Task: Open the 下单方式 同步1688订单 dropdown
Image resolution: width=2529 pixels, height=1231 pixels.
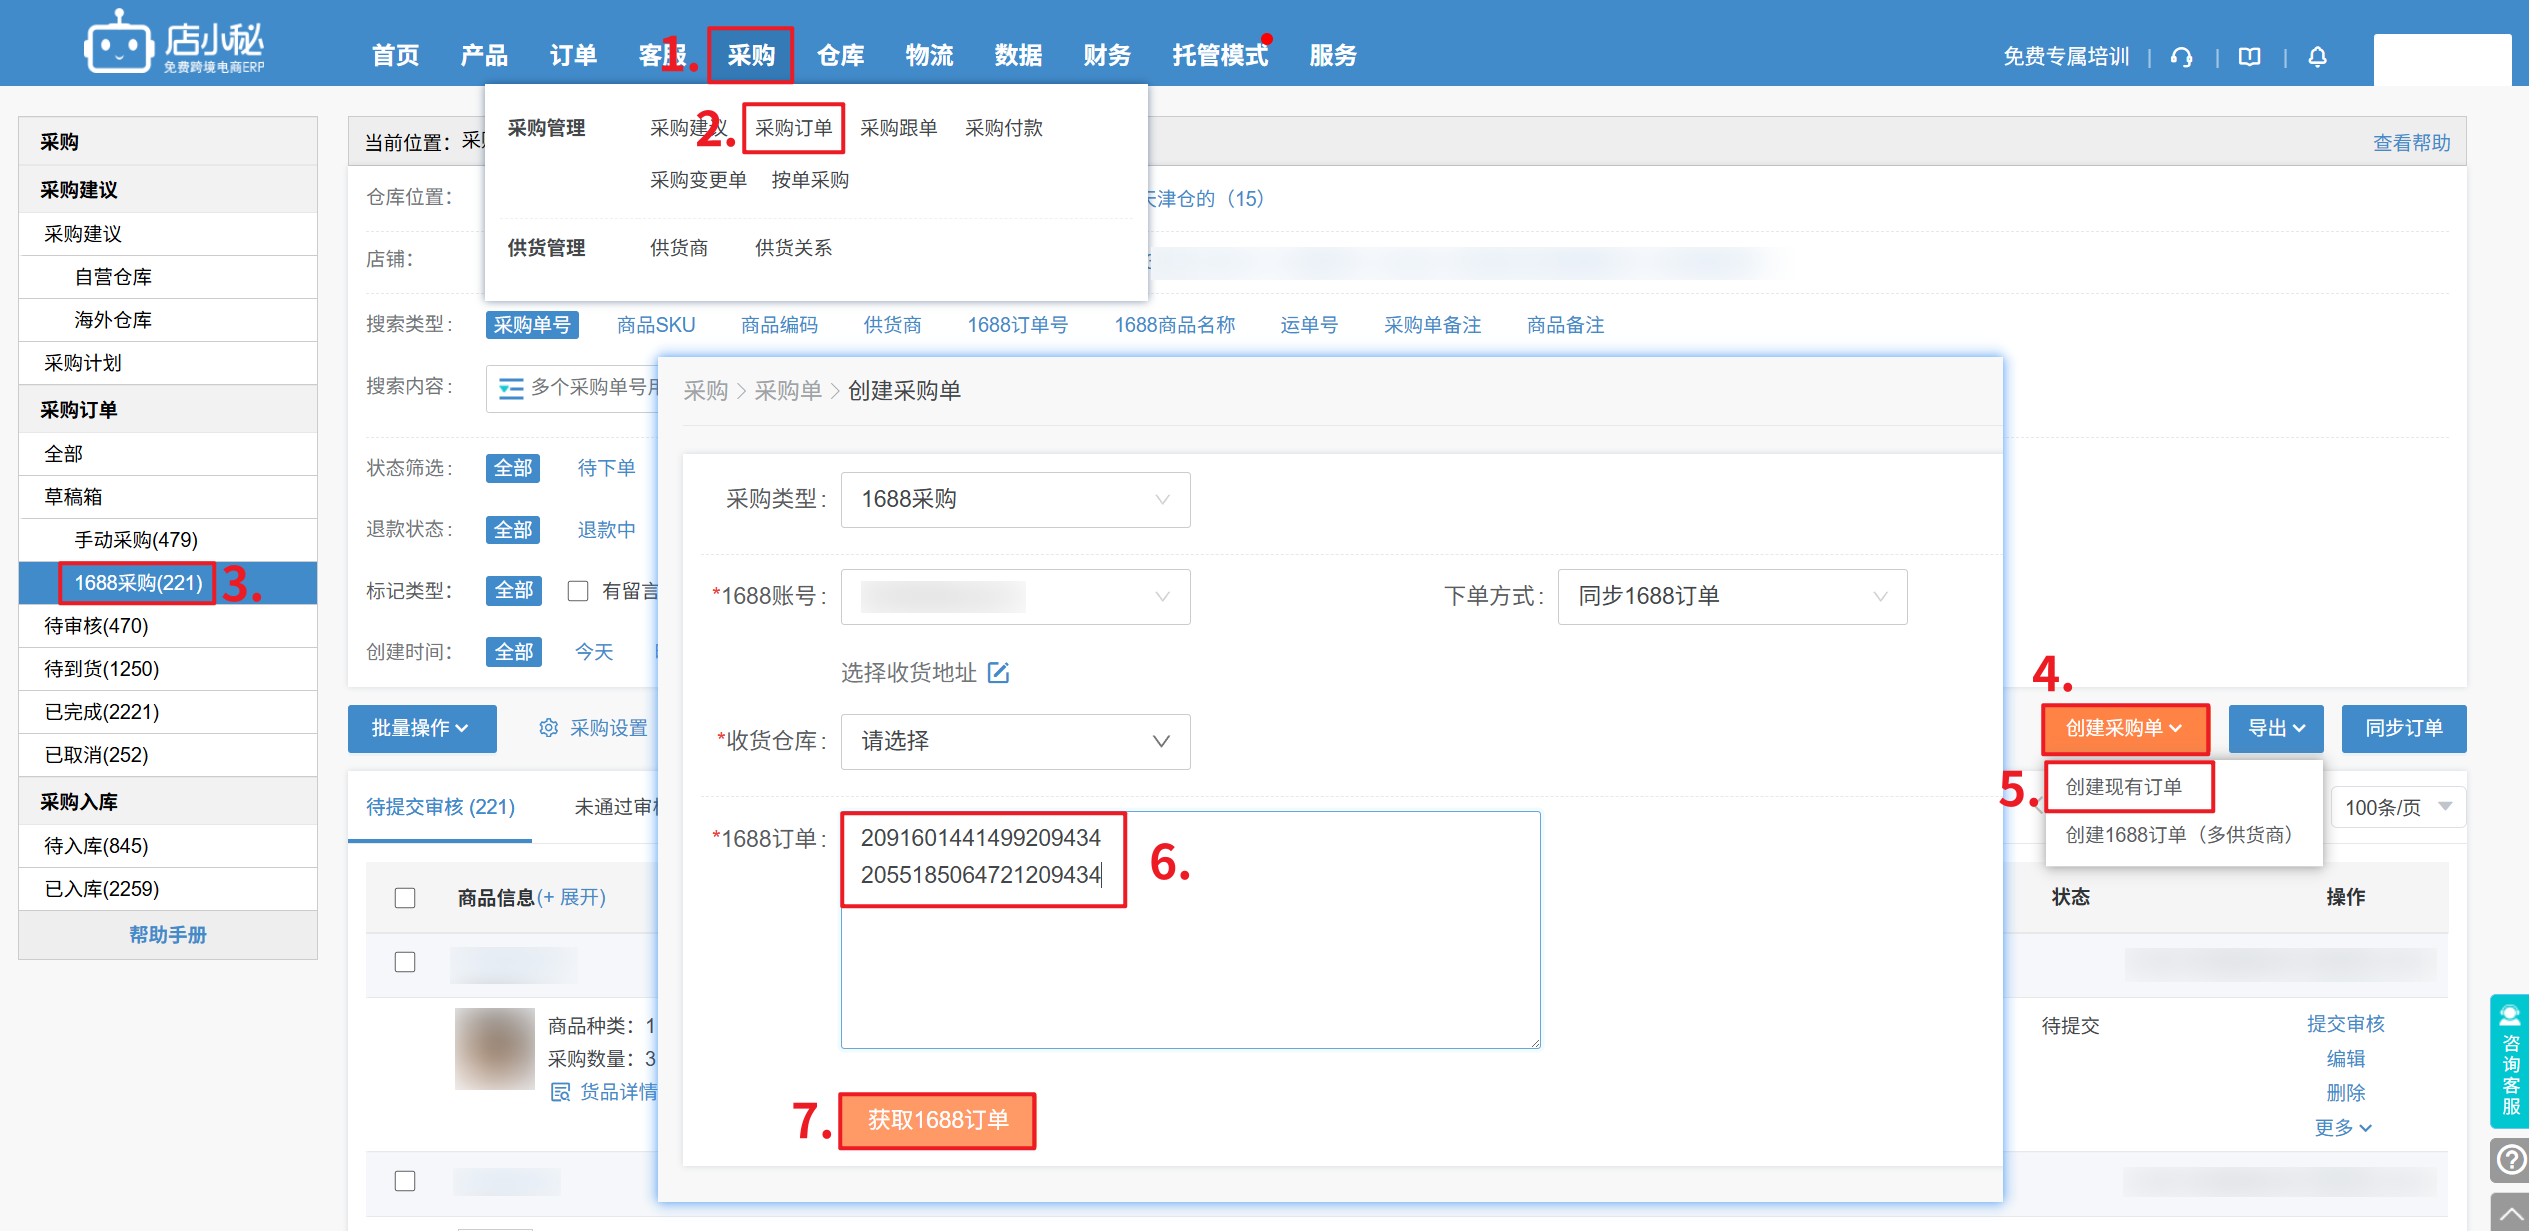Action: 1731,597
